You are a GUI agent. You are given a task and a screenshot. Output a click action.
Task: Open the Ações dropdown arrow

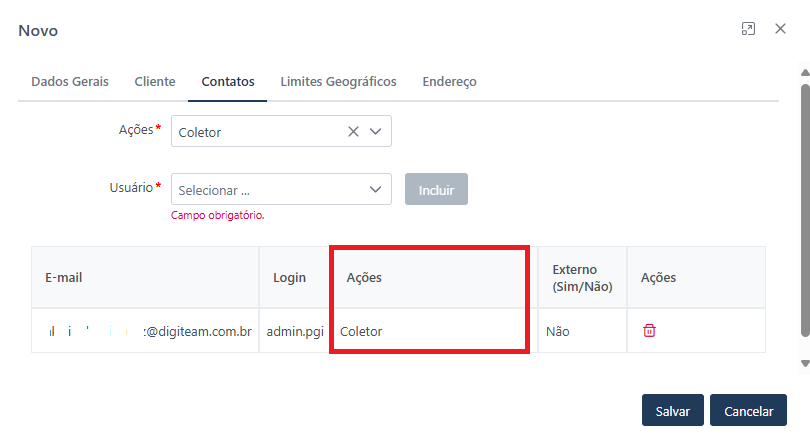point(376,132)
